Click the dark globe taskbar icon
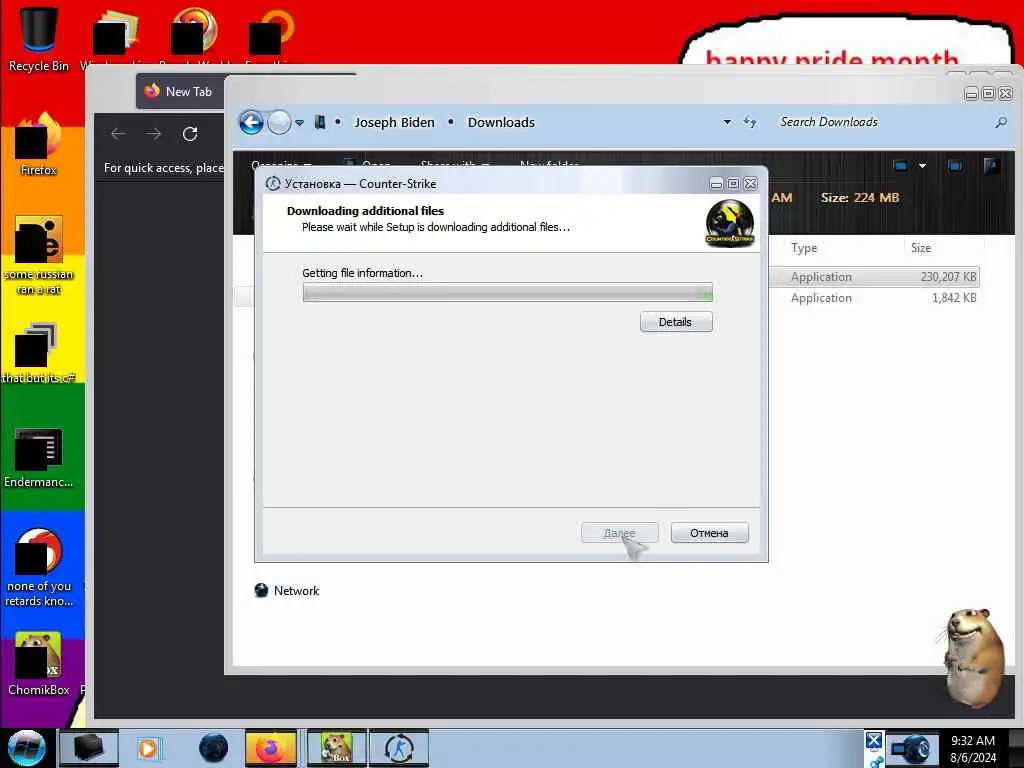Viewport: 1024px width, 768px height. (213, 748)
